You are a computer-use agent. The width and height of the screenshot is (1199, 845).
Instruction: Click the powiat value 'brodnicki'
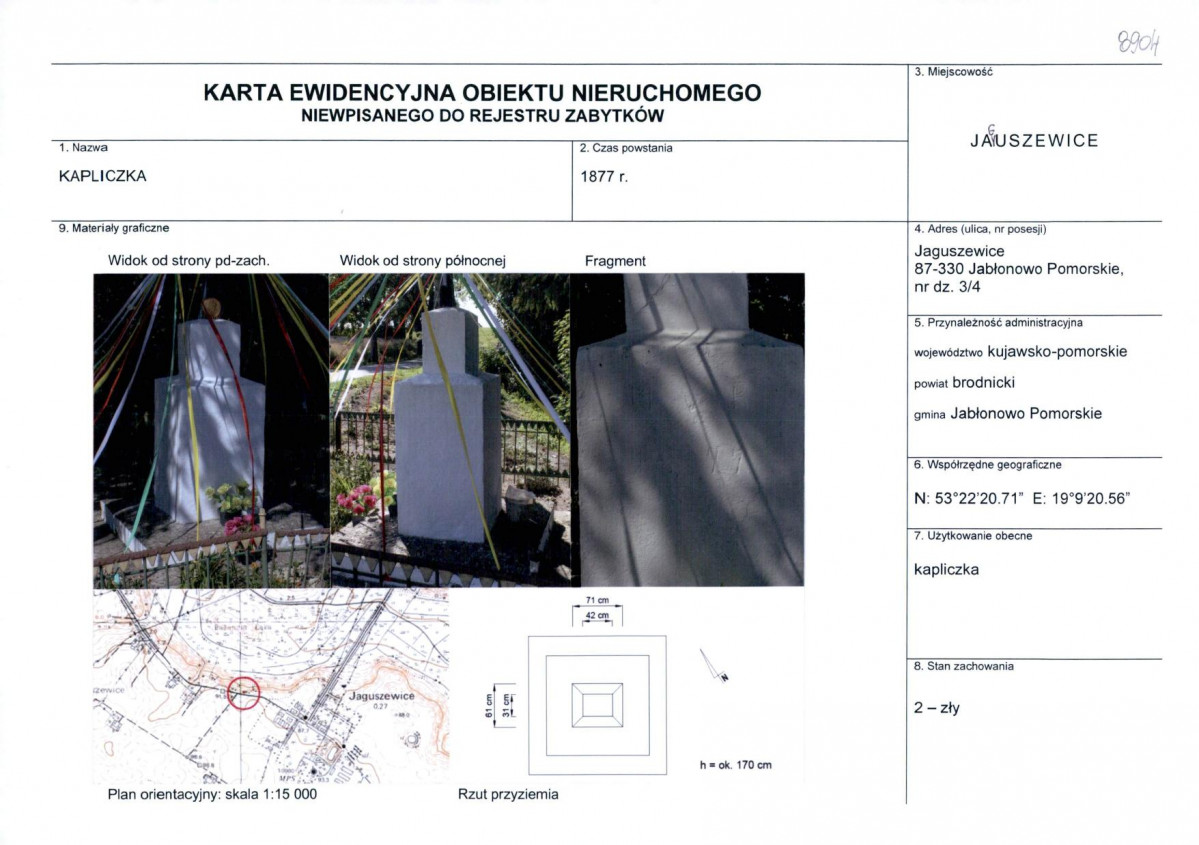983,382
